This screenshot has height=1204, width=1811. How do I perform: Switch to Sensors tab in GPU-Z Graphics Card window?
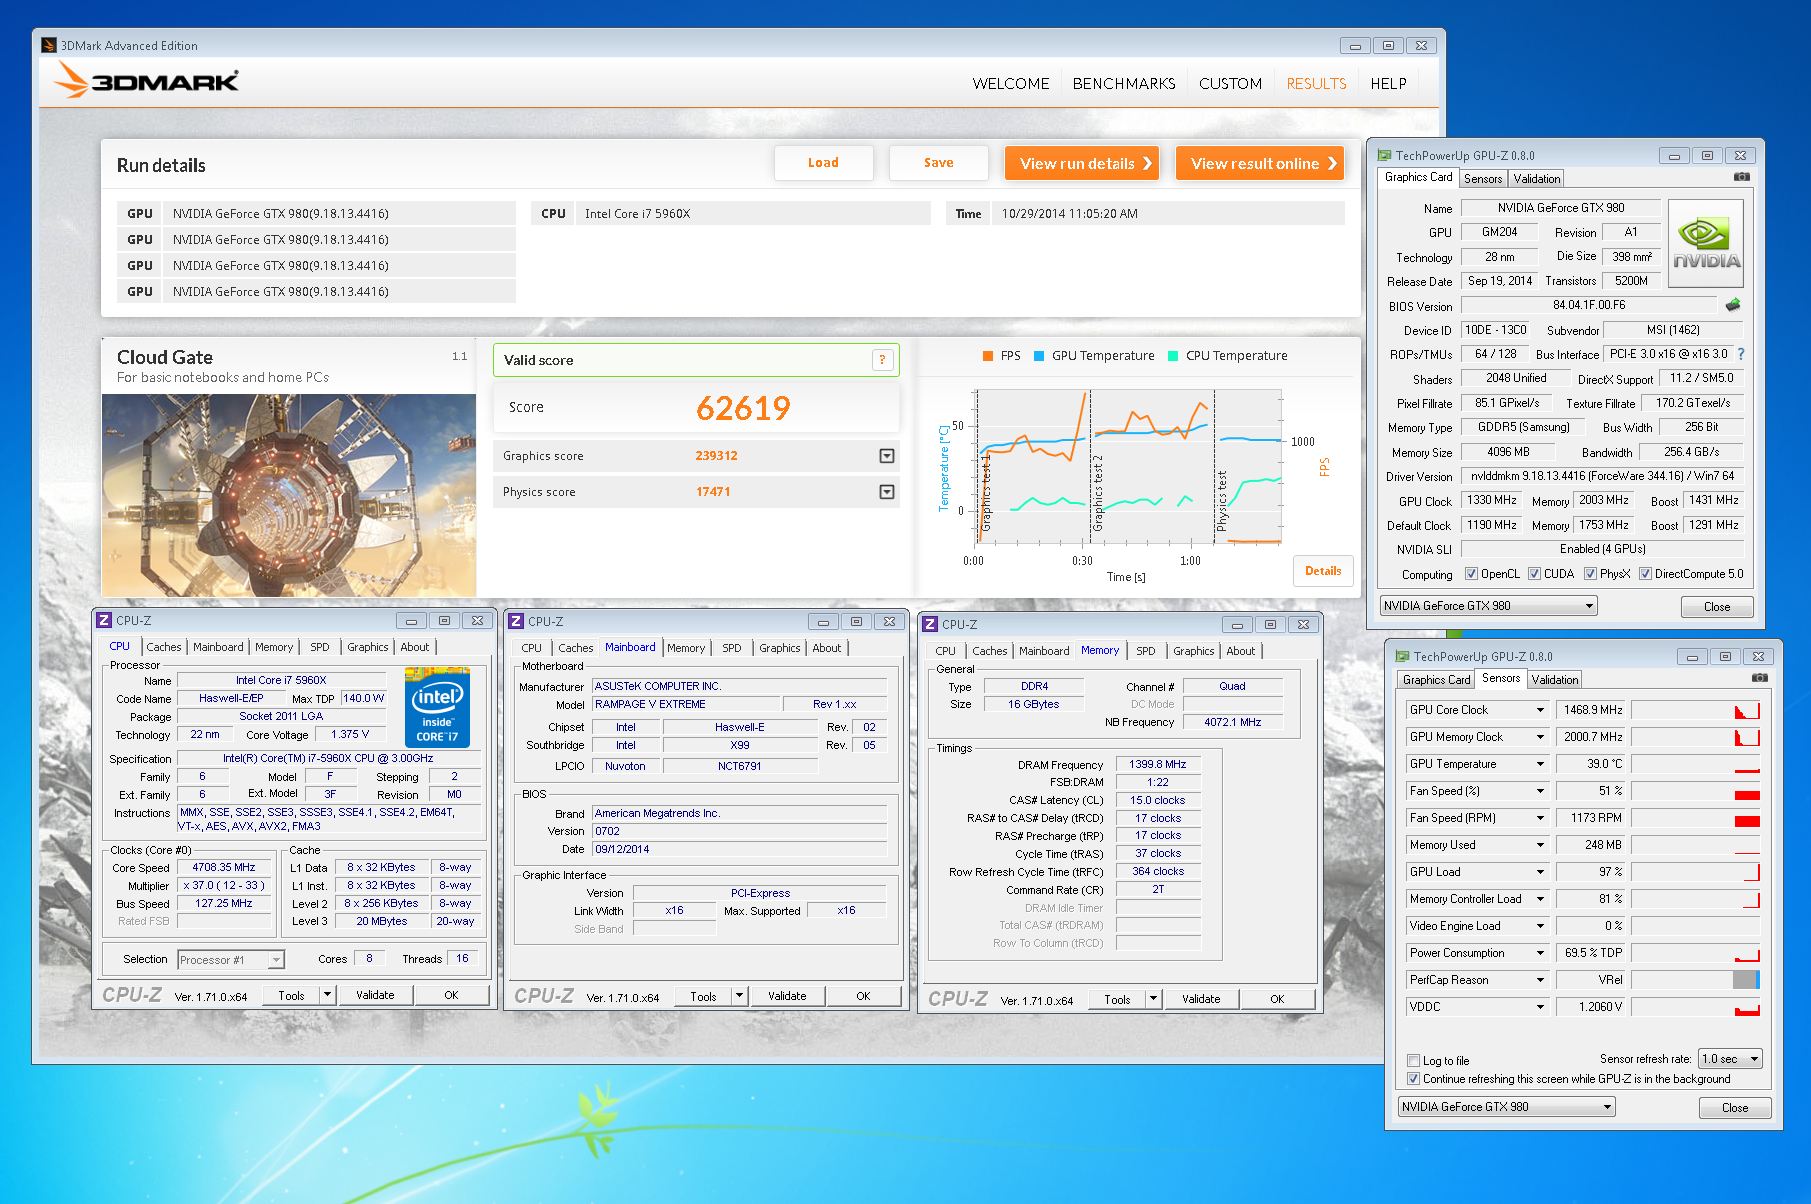click(x=1483, y=179)
